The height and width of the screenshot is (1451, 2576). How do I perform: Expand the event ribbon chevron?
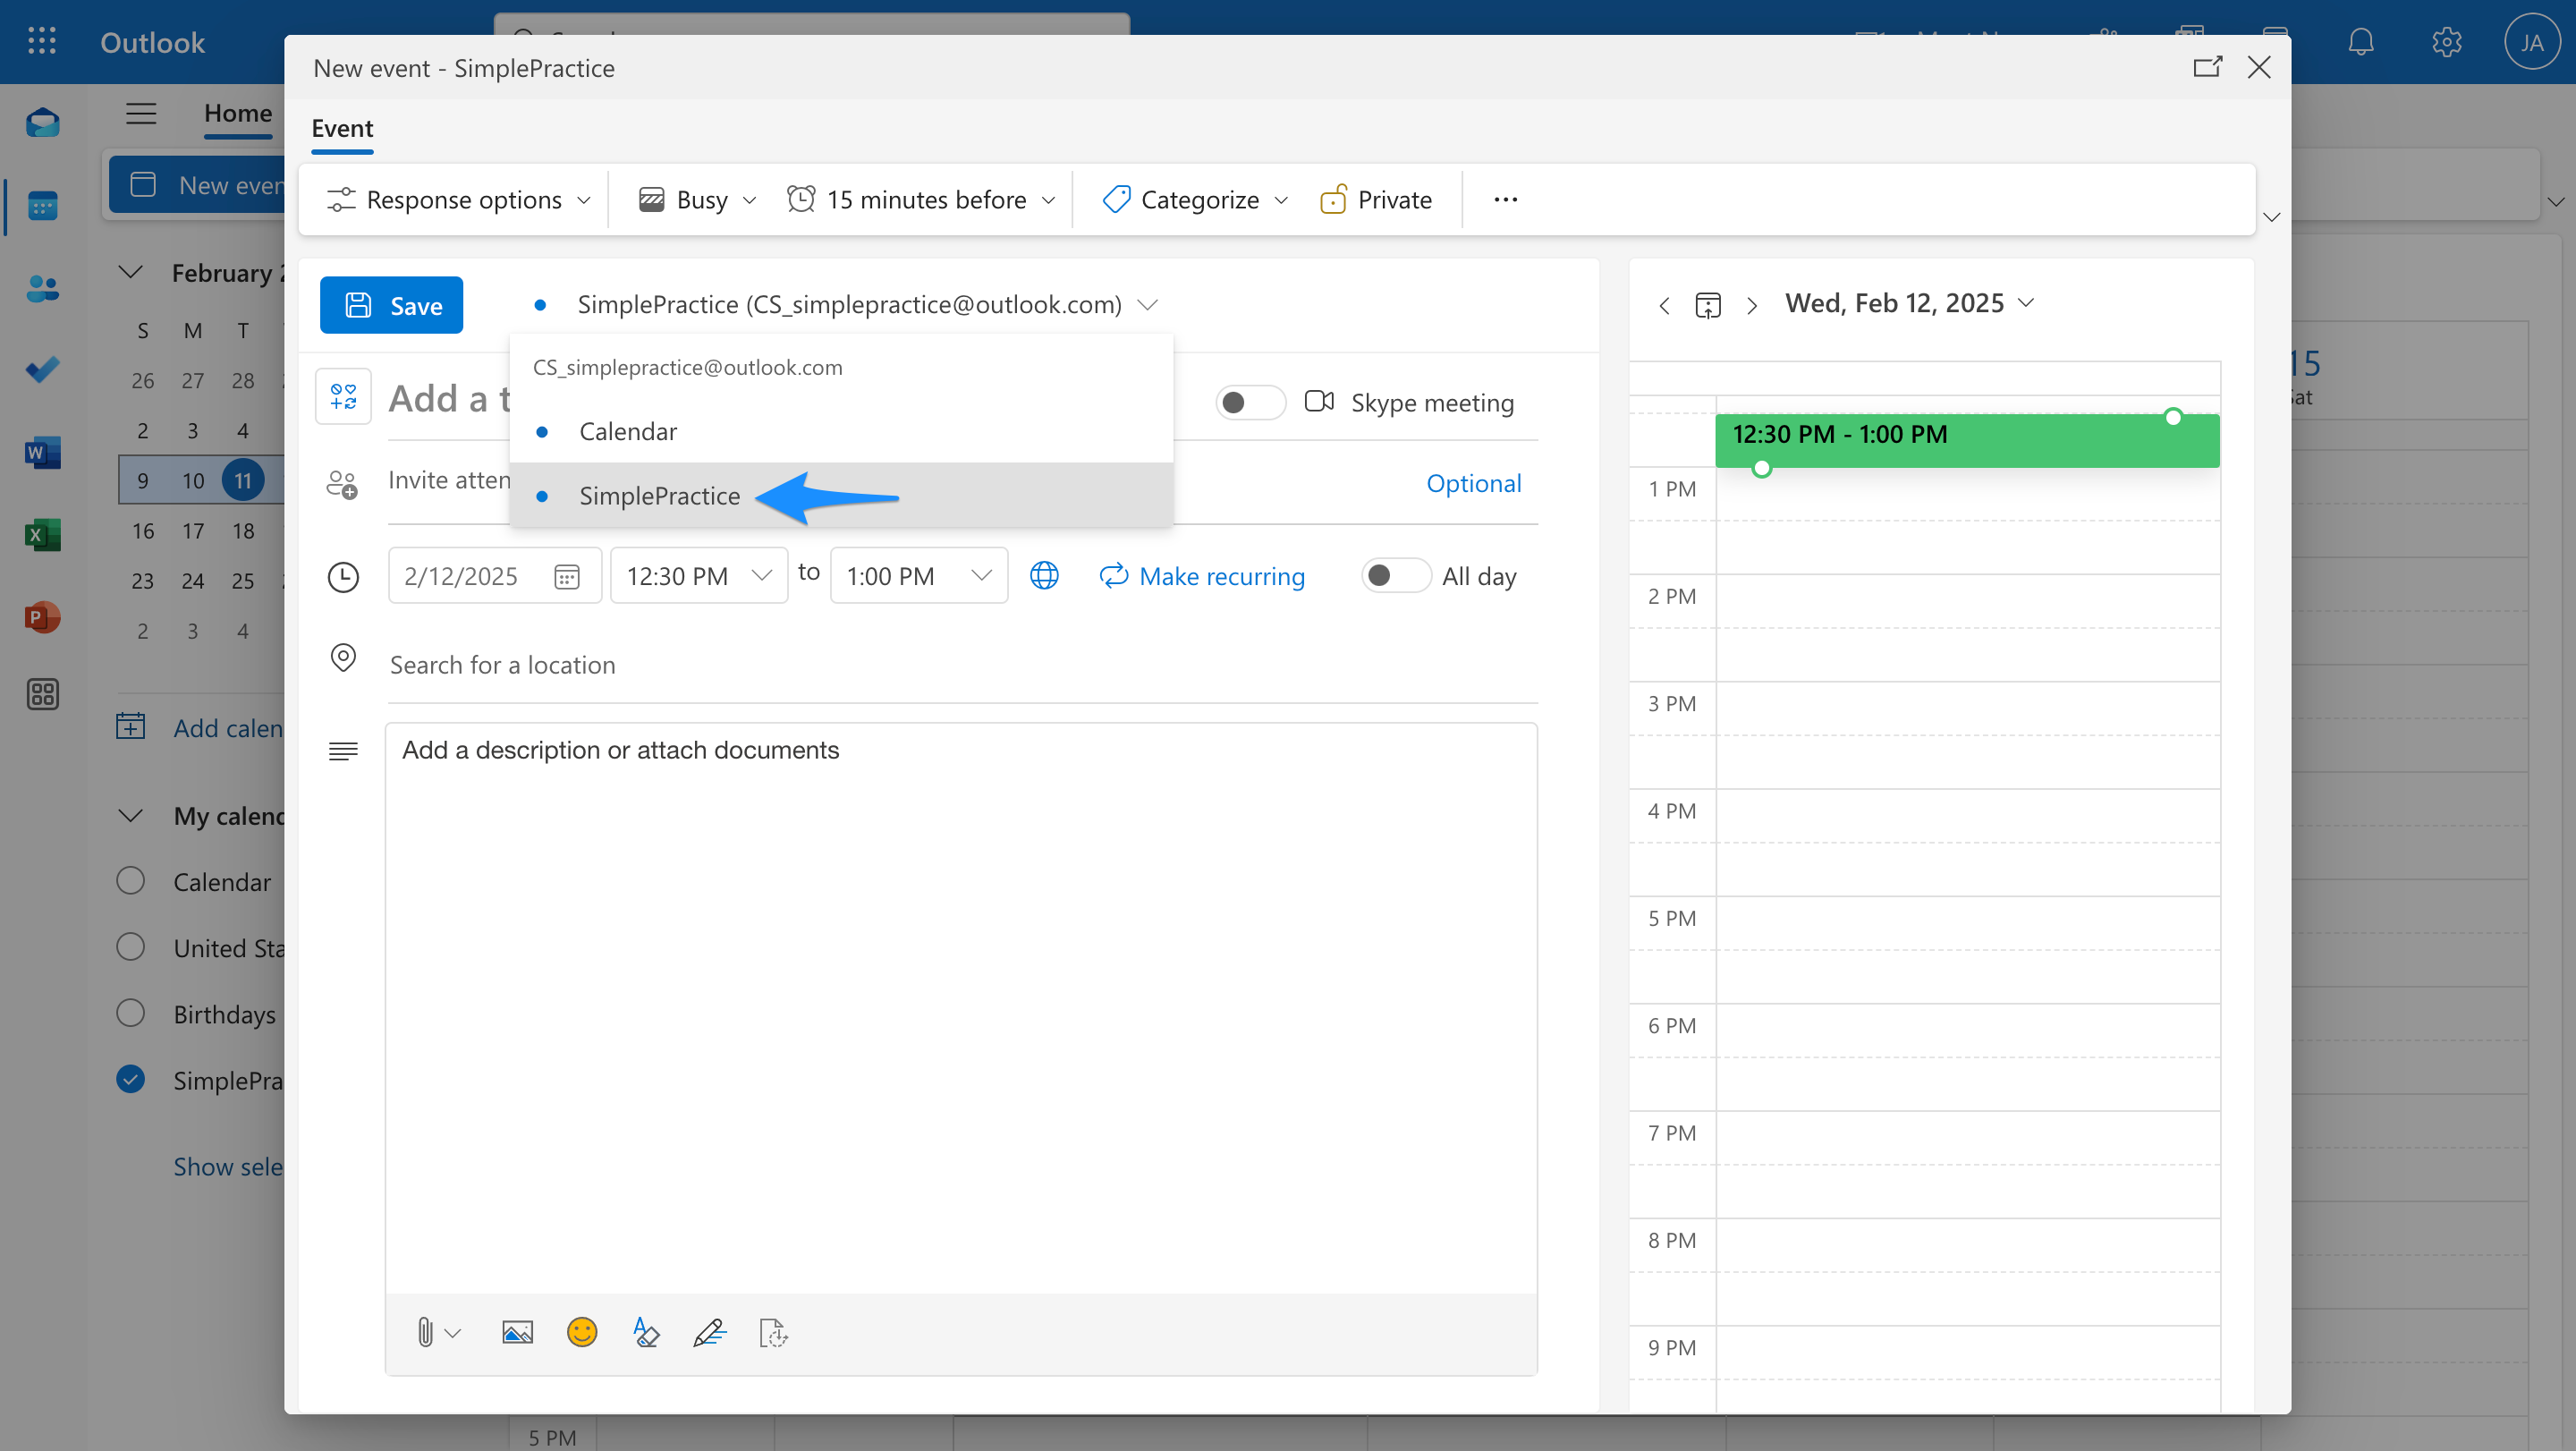[2271, 217]
